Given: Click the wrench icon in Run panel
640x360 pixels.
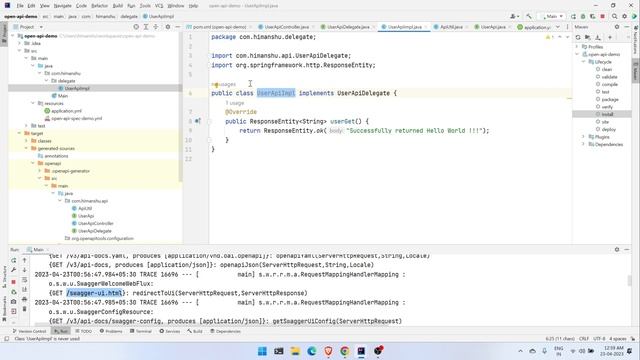Looking at the screenshot, I should 14,270.
